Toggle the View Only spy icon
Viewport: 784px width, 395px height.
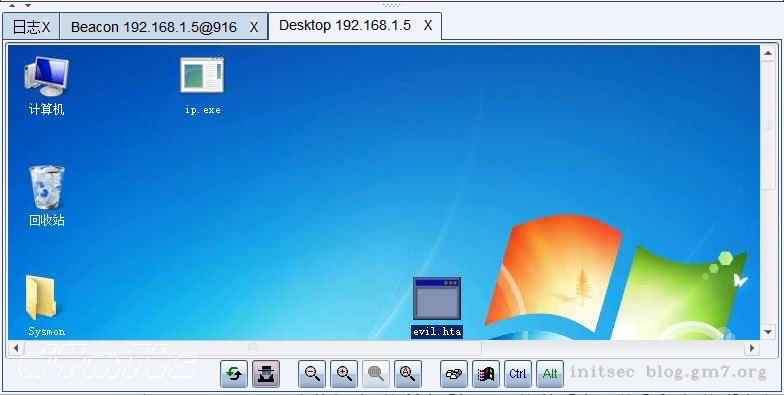pos(266,374)
